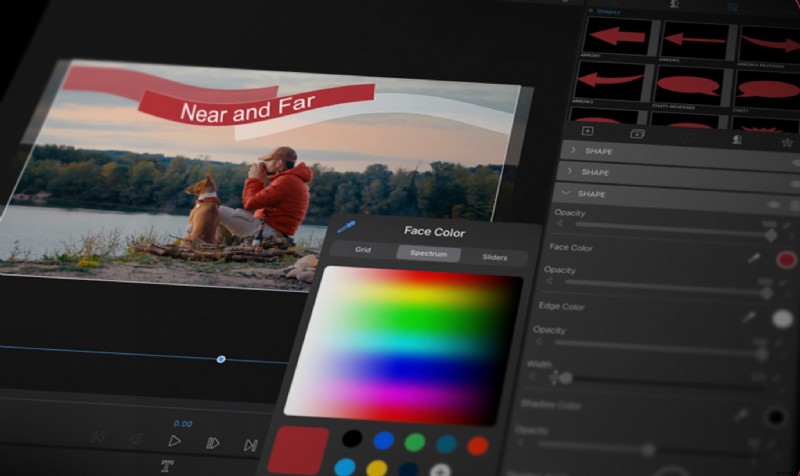Click the add layer group icon
This screenshot has height=476, width=800.
pos(637,134)
